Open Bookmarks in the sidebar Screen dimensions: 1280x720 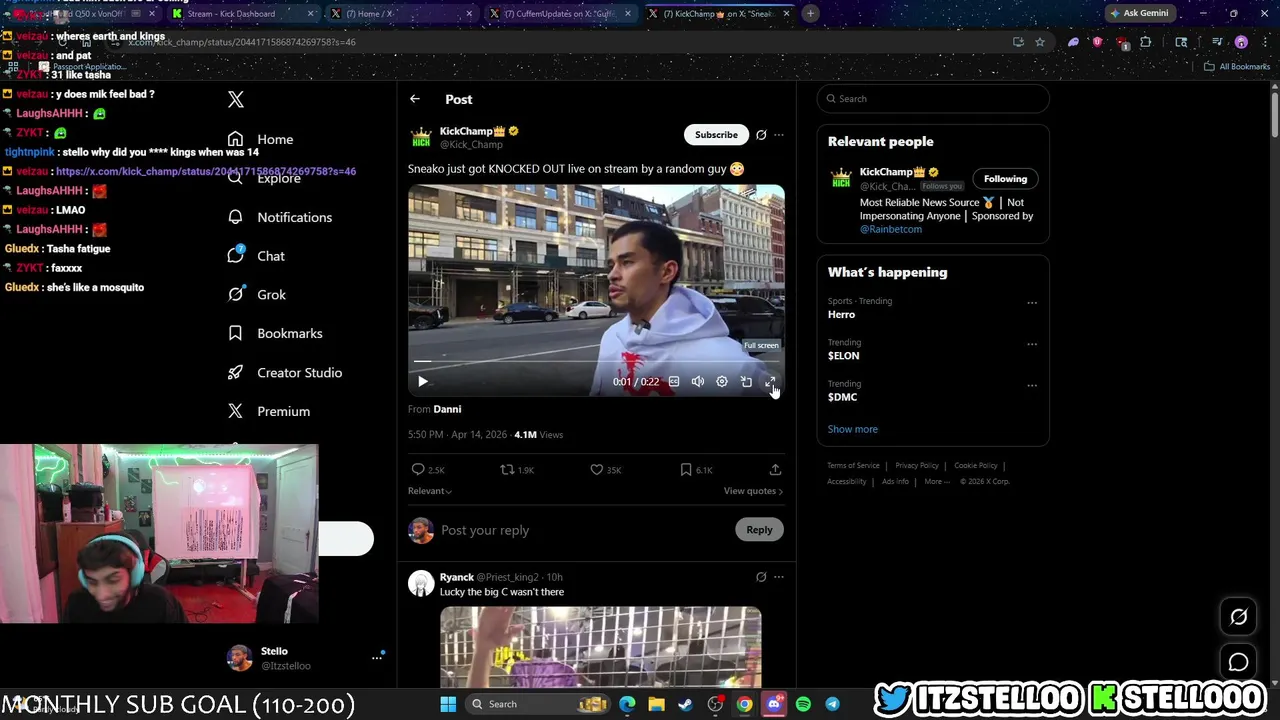click(274, 333)
